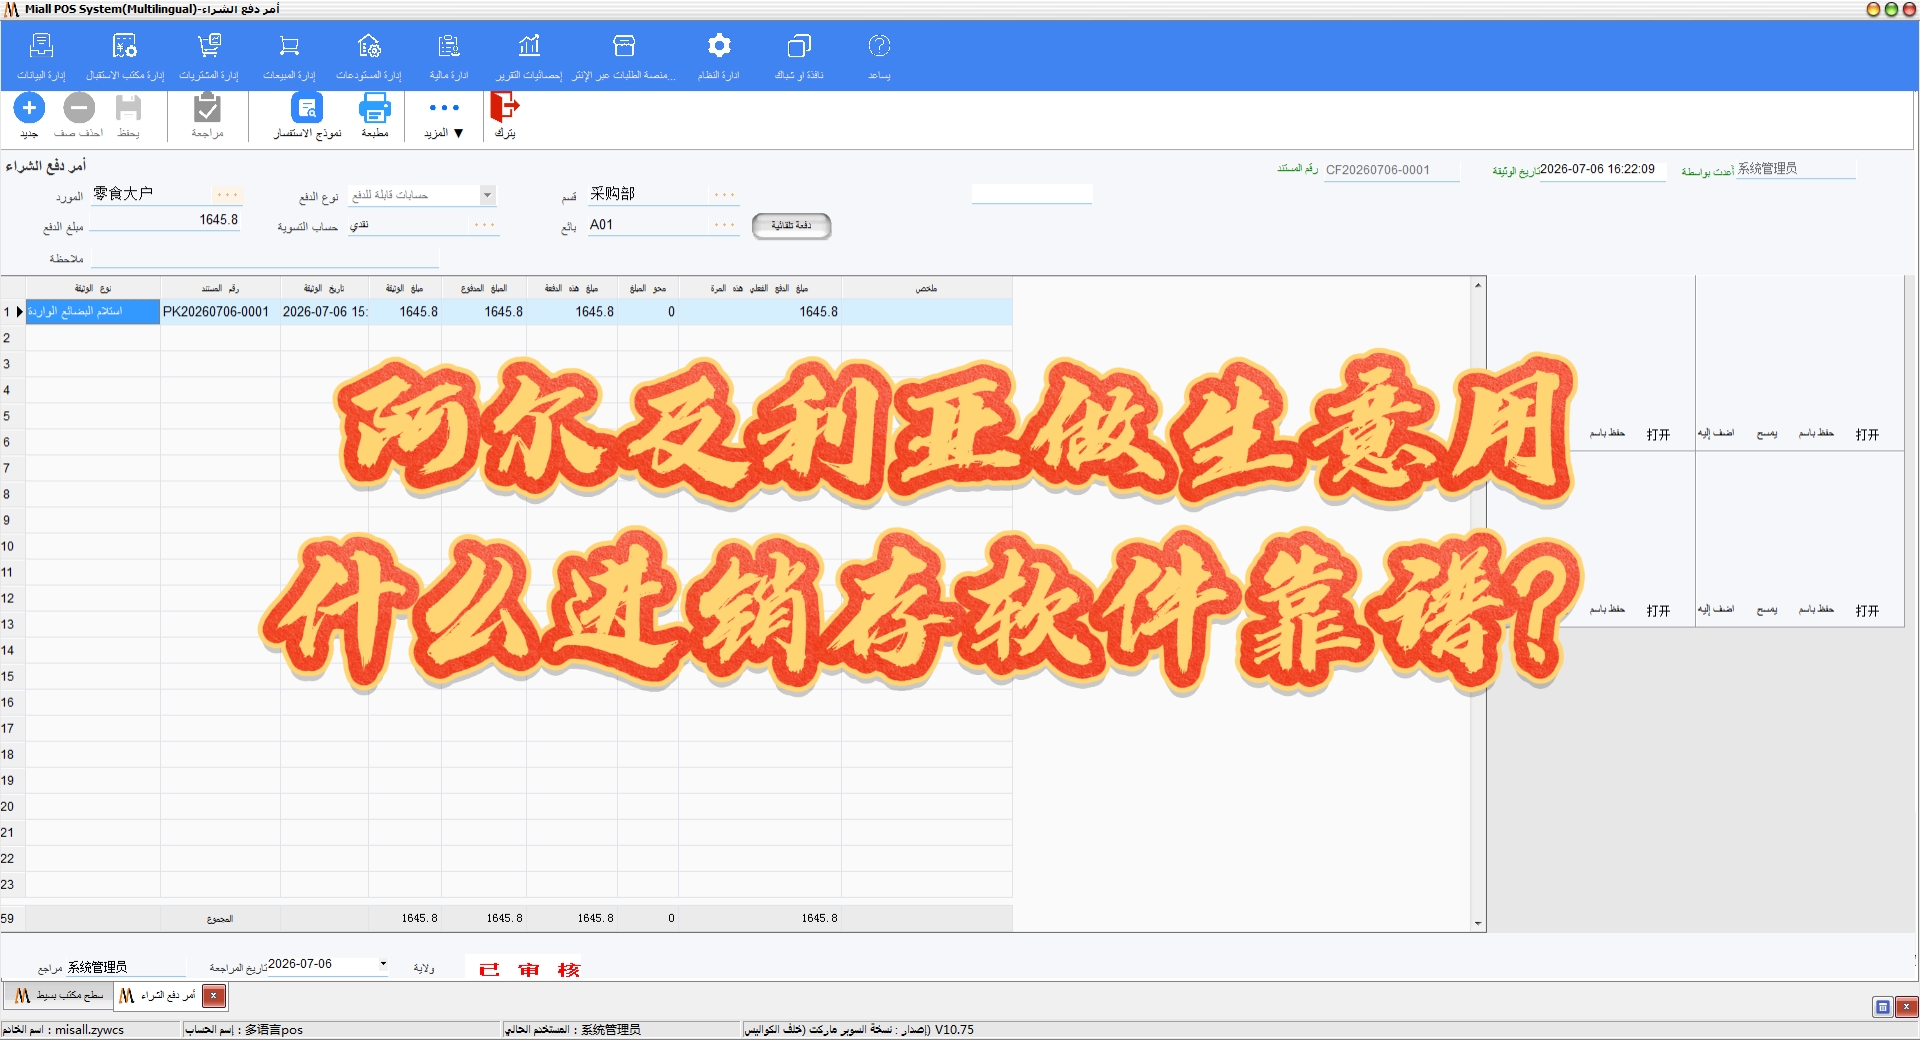Open the Data Management (إدارة البيانات) module

click(x=41, y=56)
